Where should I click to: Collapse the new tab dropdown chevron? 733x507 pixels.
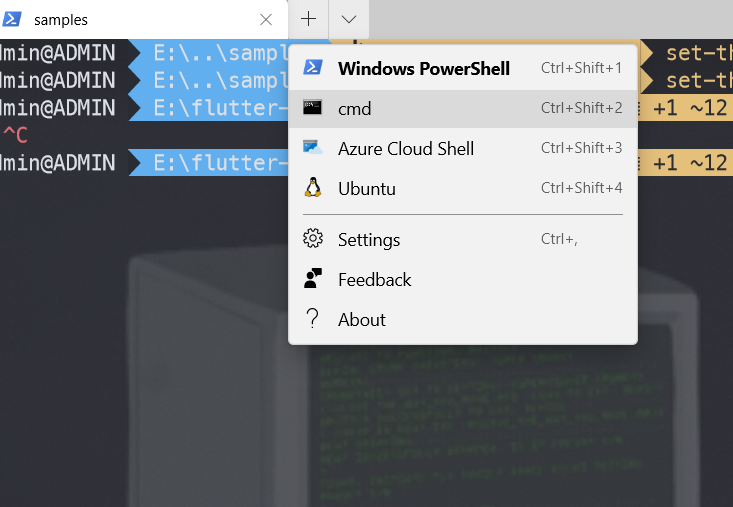click(348, 19)
